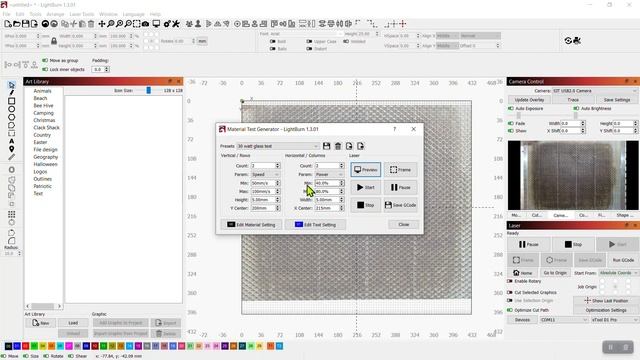Select the Position Laser pin tool
Viewport: 640px width, 360px height.
[x=11, y=149]
